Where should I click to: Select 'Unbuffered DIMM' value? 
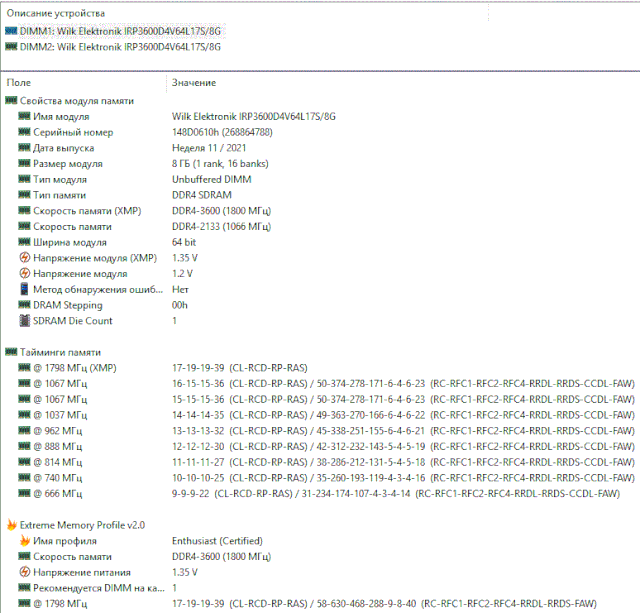point(211,179)
